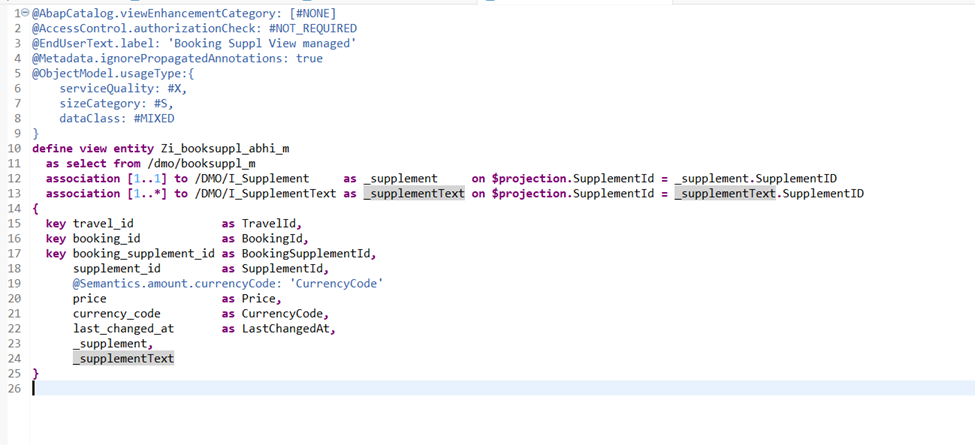Screen dimensions: 975x445
Task: Click line number 10 in the gutter
Action: pyautogui.click(x=15, y=149)
